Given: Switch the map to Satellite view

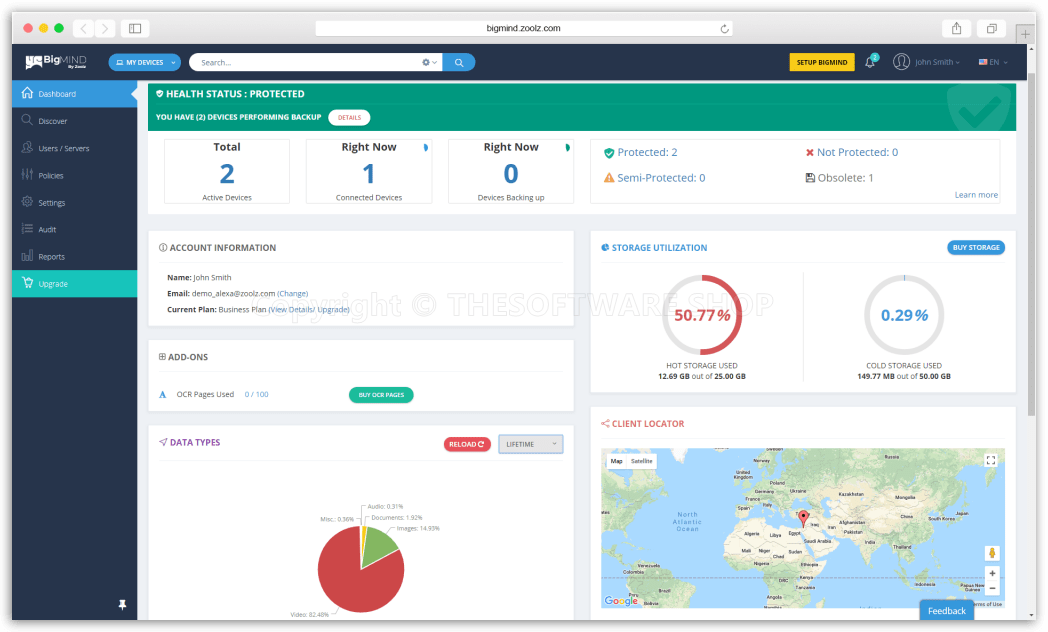Looking at the screenshot, I should coord(640,461).
